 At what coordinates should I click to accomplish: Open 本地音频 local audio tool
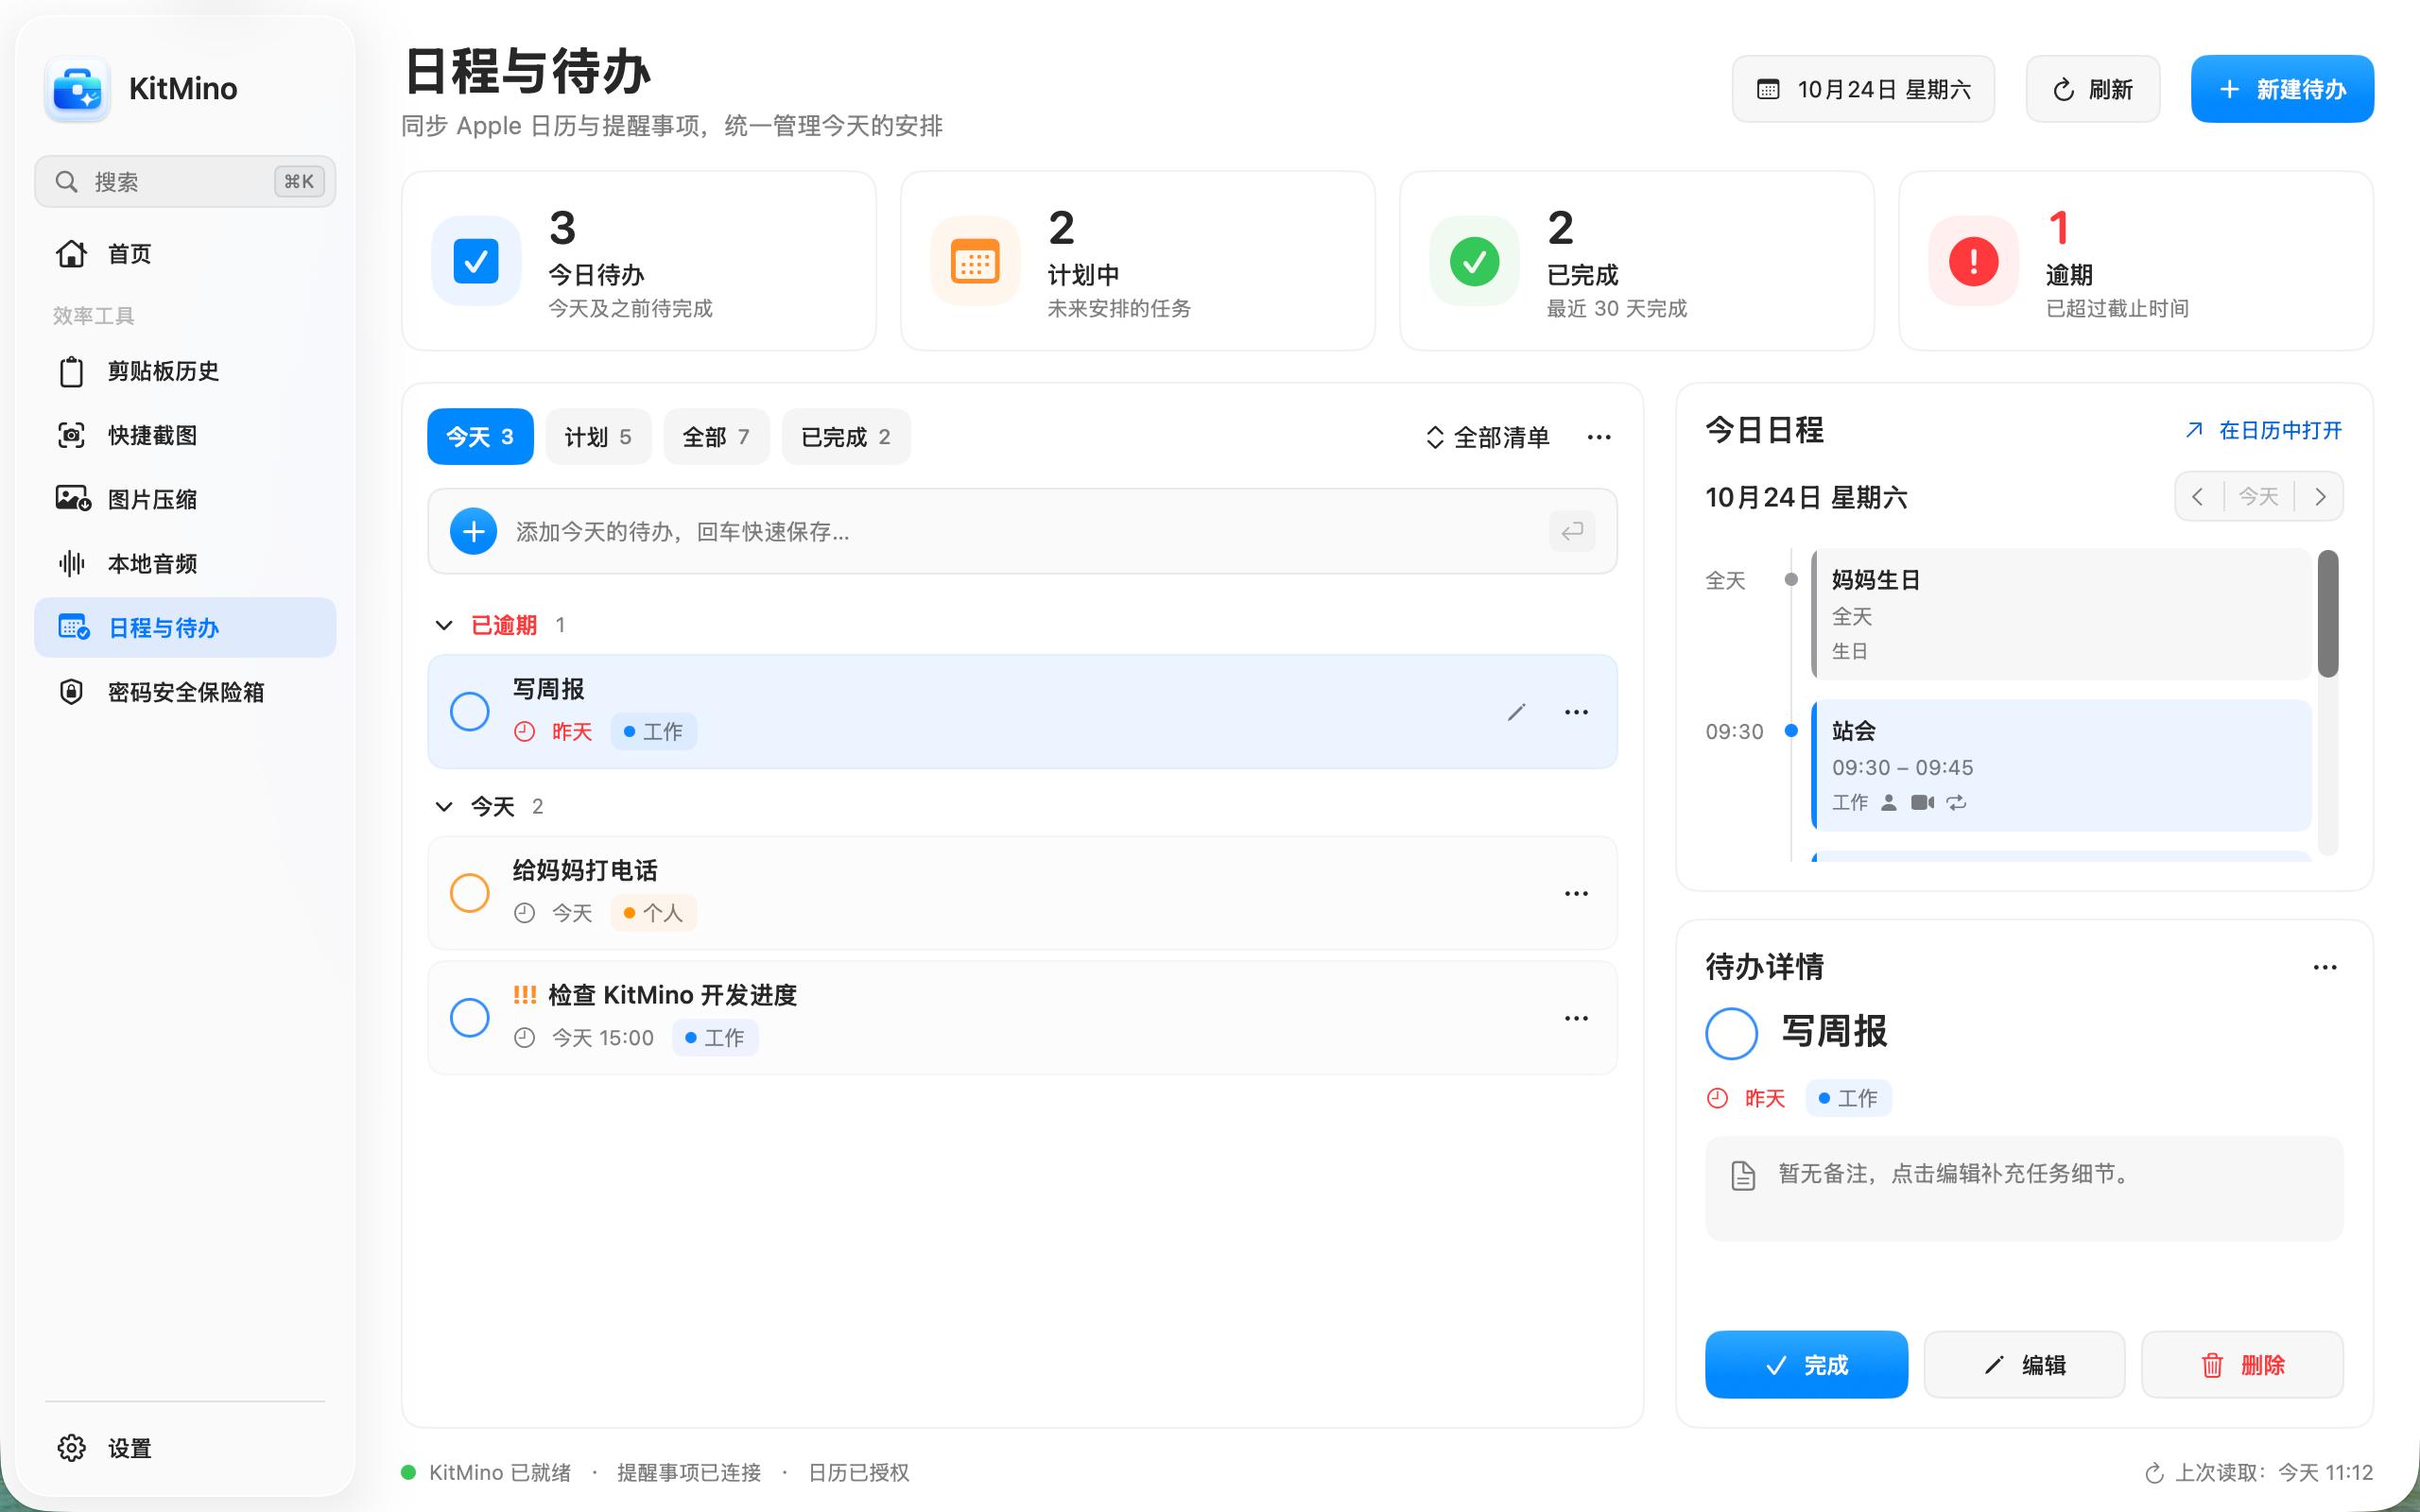coord(185,563)
